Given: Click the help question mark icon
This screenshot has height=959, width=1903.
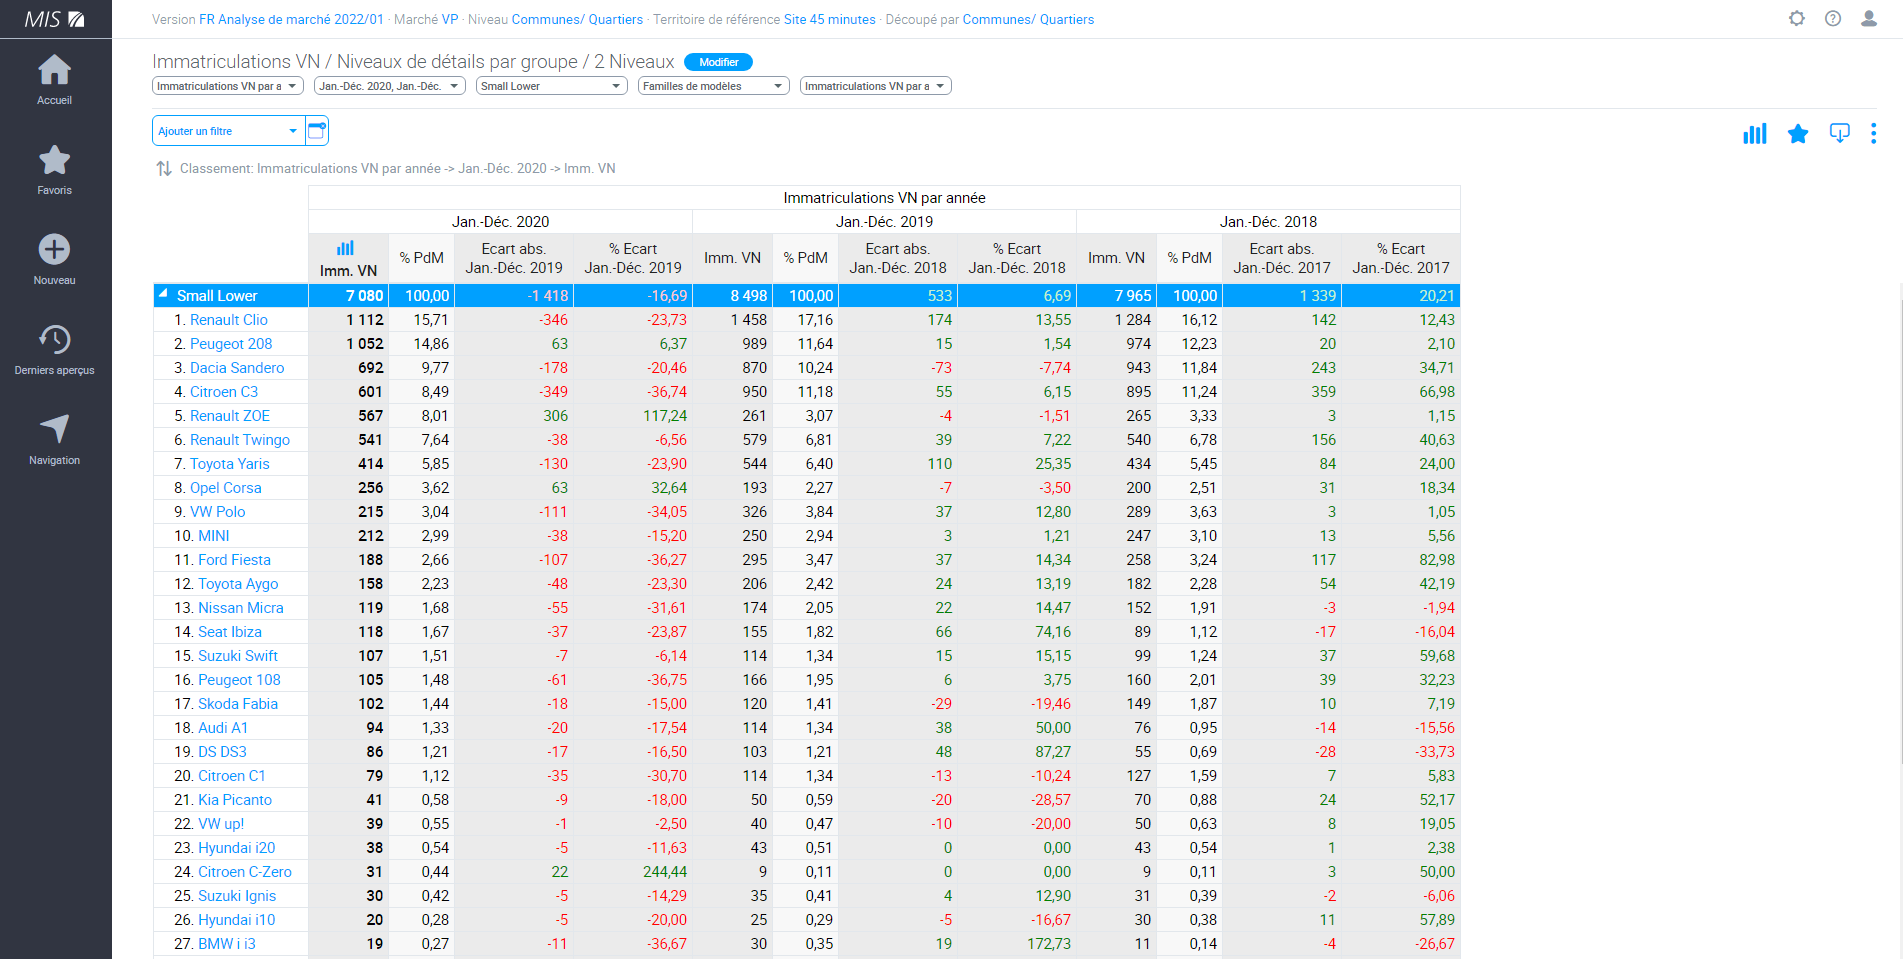Looking at the screenshot, I should point(1832,19).
